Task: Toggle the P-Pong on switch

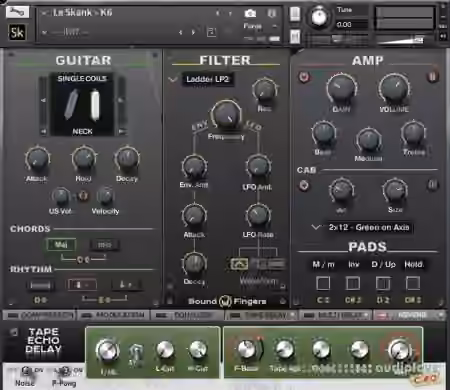Action: 65,370
